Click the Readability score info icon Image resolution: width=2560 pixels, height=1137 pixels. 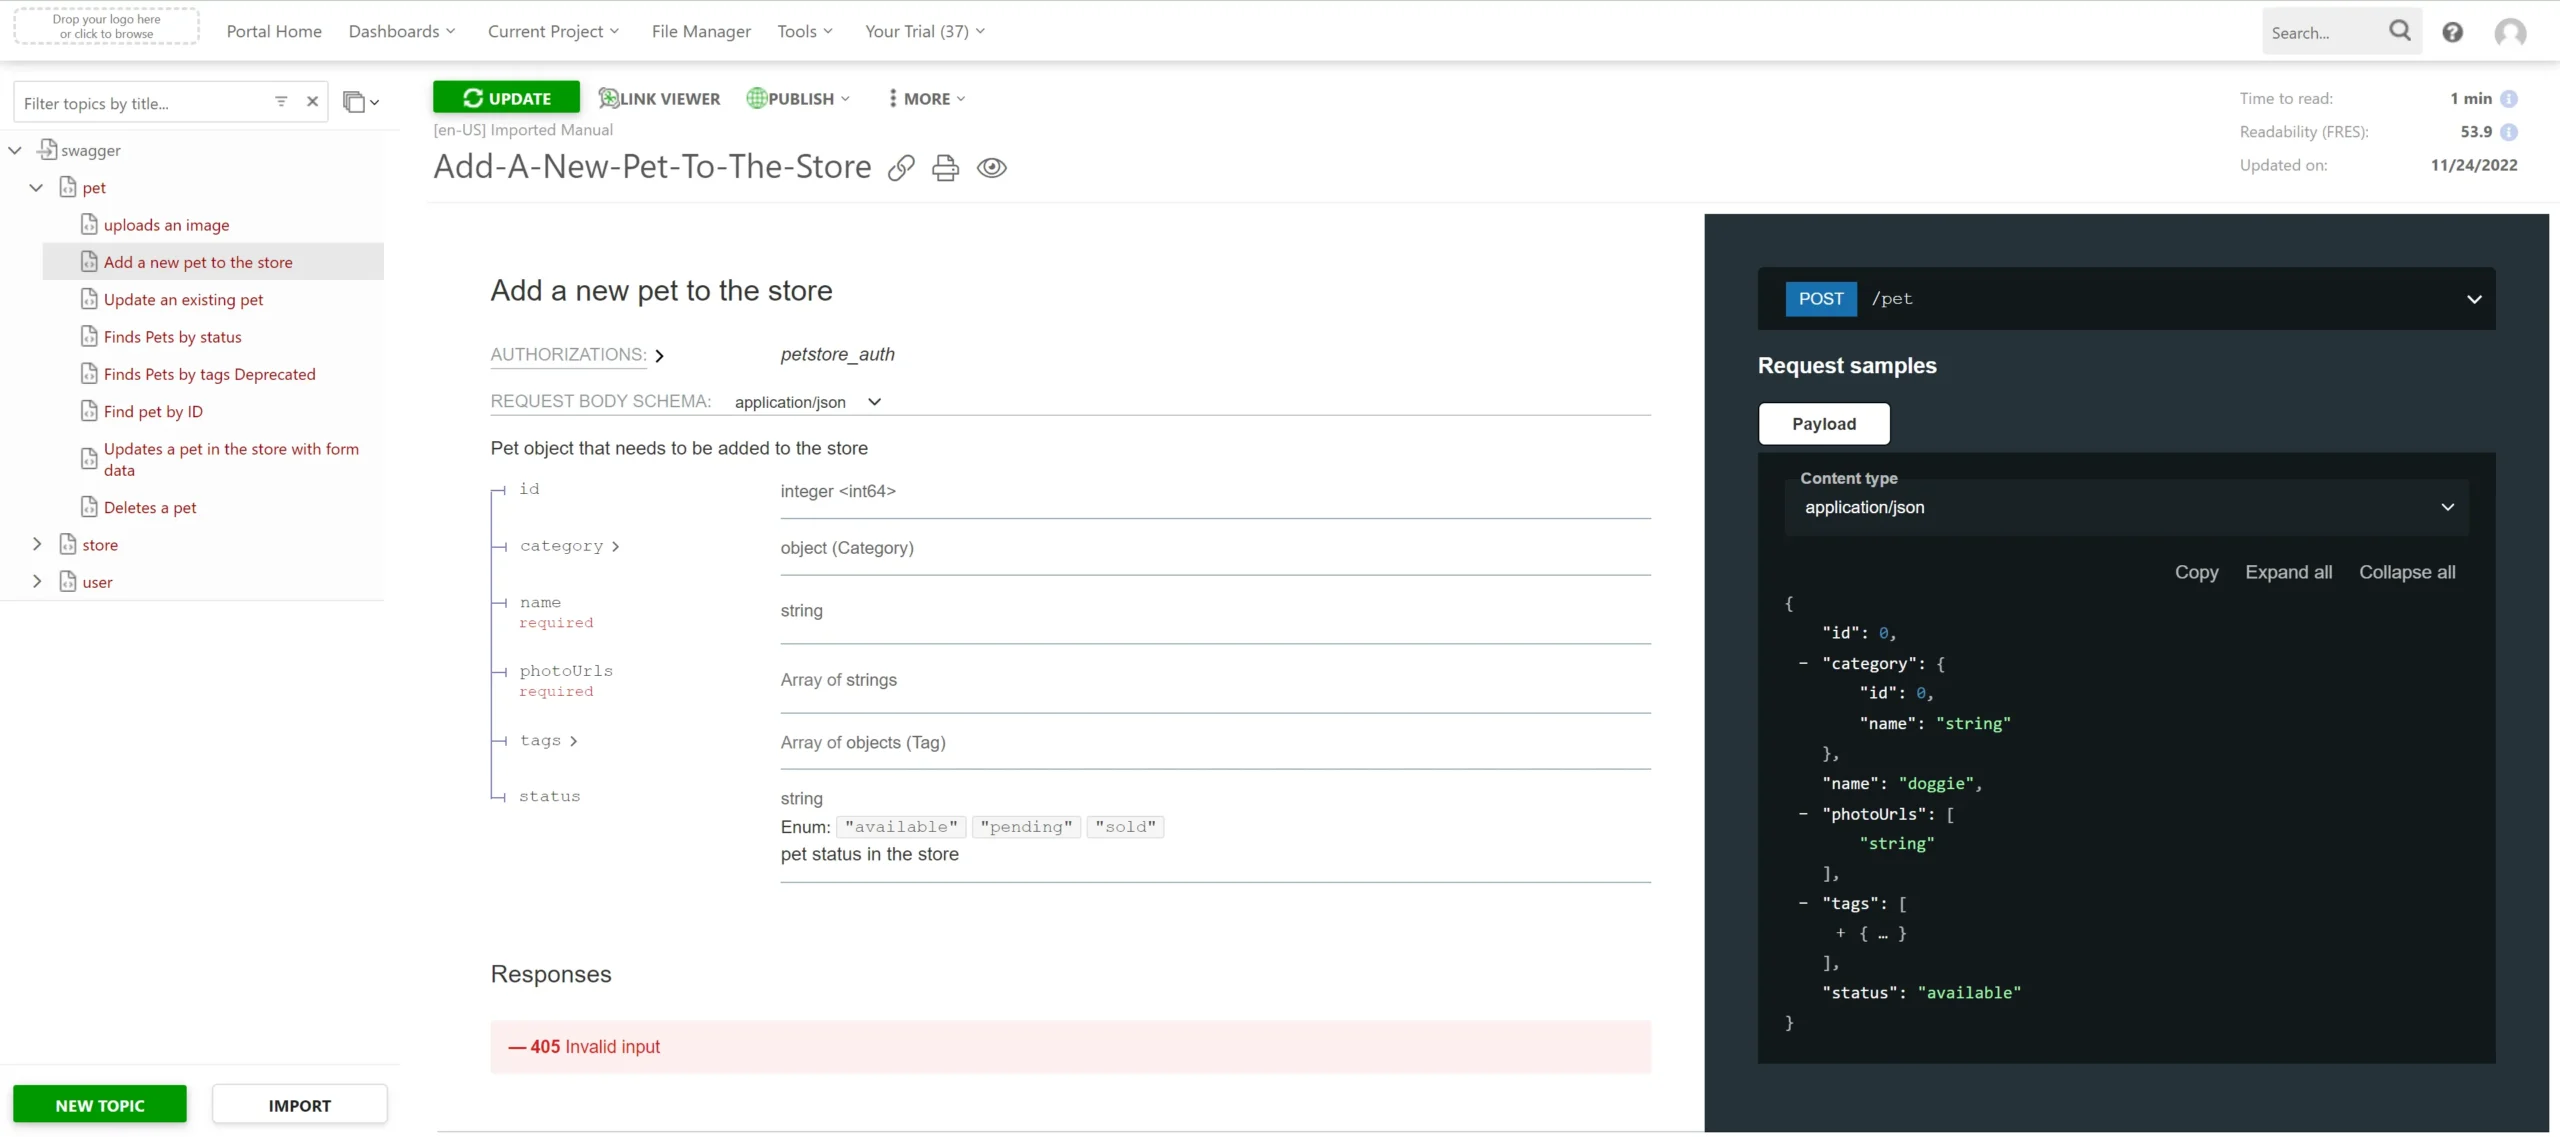coord(2511,131)
